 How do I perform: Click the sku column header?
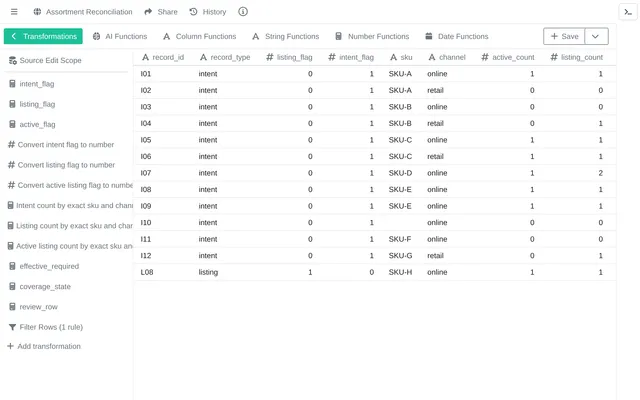[401, 57]
